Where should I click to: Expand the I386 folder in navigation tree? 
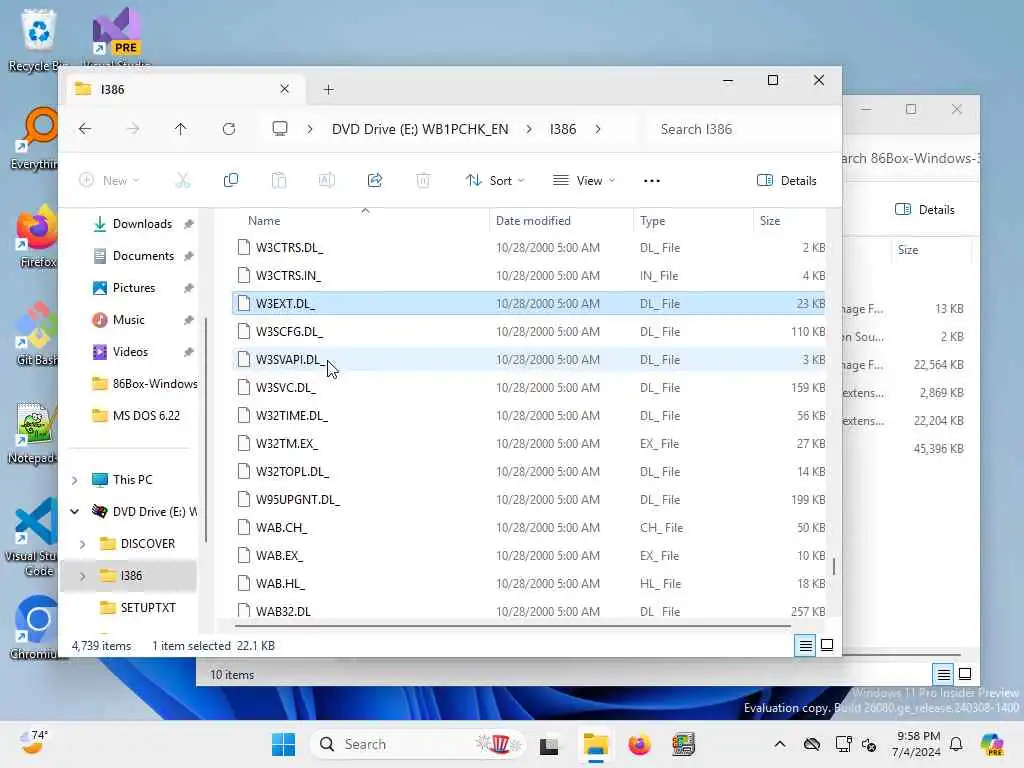tap(82, 576)
